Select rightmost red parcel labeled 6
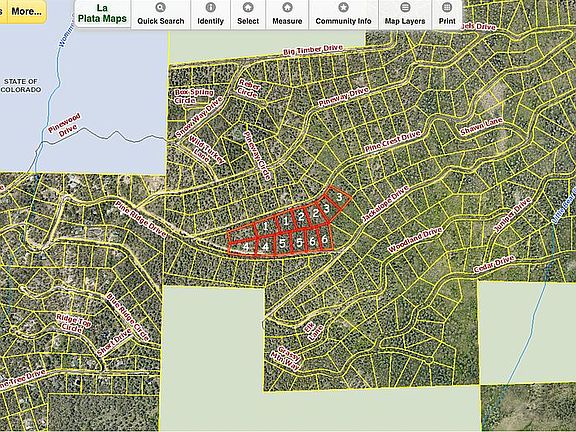 tap(324, 239)
